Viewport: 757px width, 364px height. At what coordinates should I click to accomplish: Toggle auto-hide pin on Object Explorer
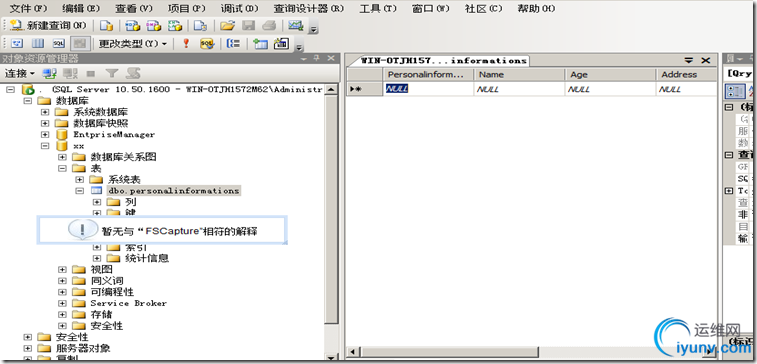317,58
